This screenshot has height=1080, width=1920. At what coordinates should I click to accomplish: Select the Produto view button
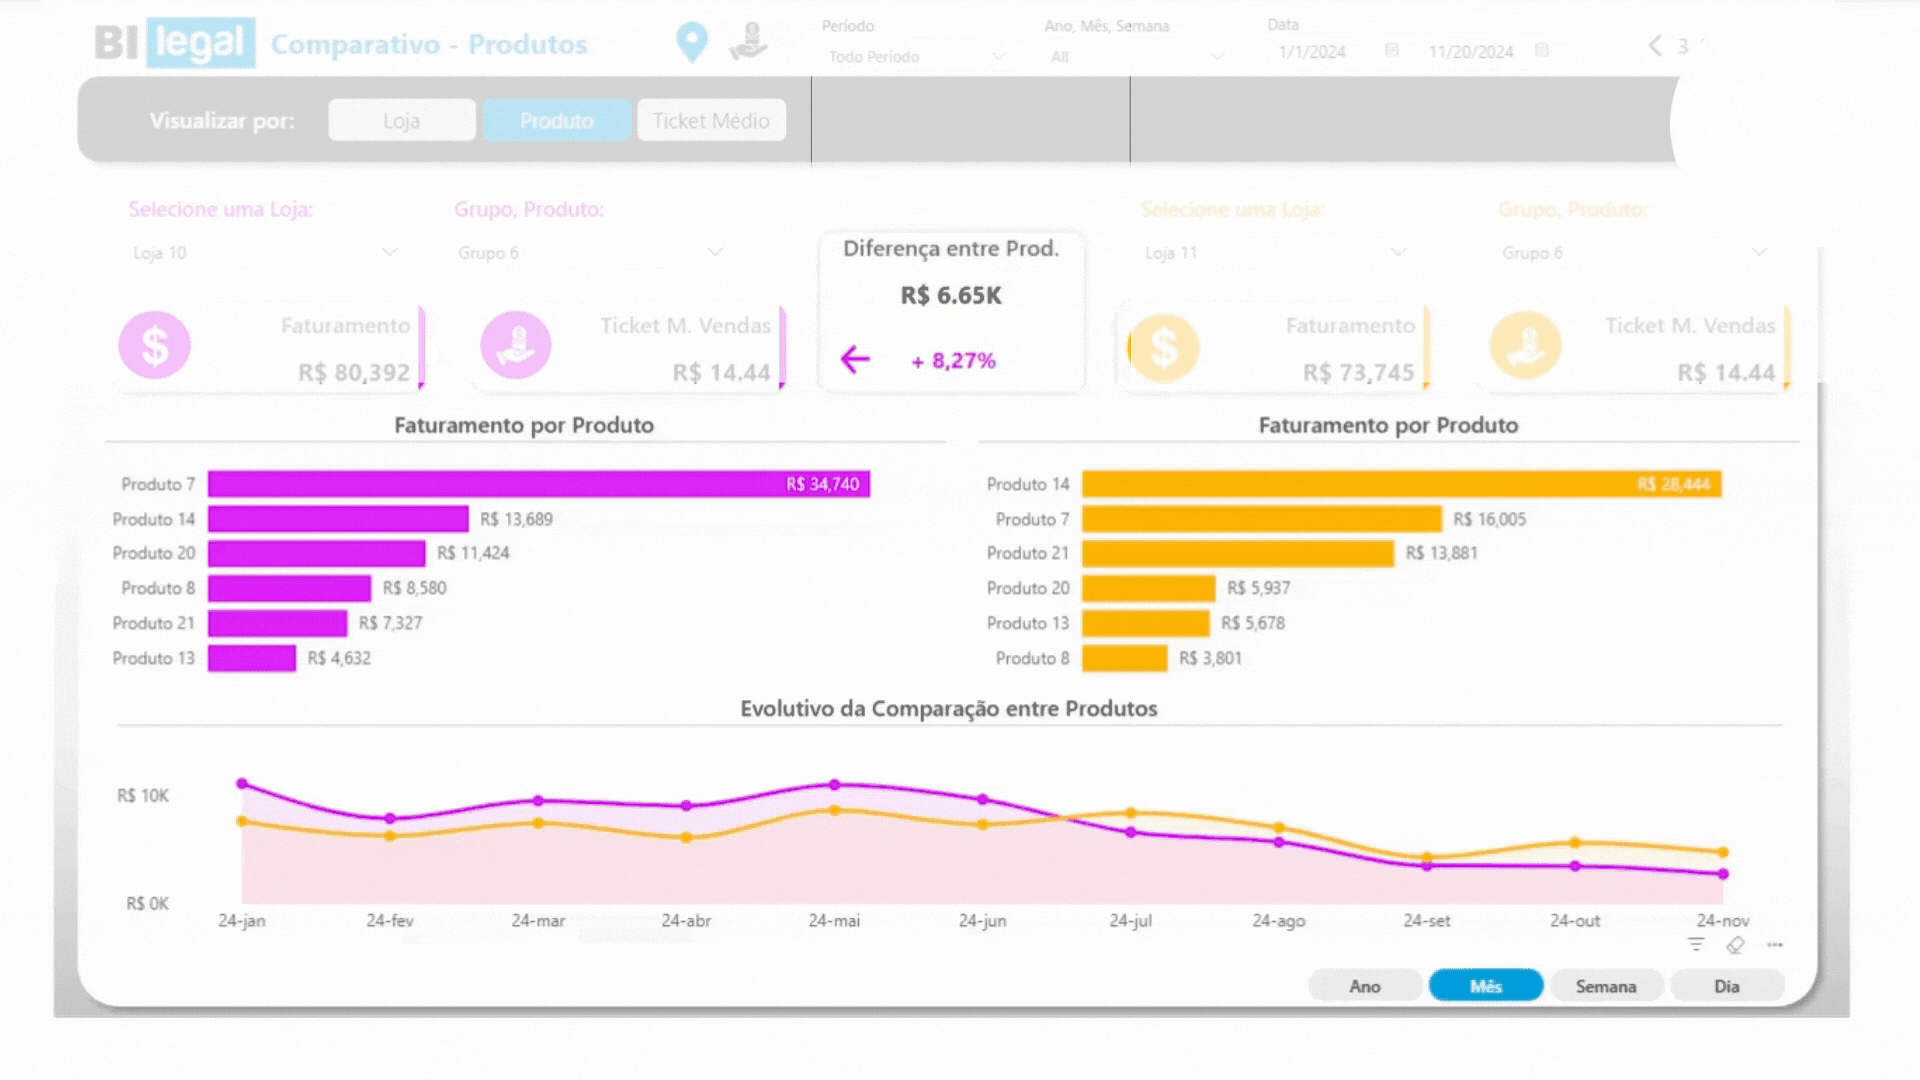tap(556, 121)
